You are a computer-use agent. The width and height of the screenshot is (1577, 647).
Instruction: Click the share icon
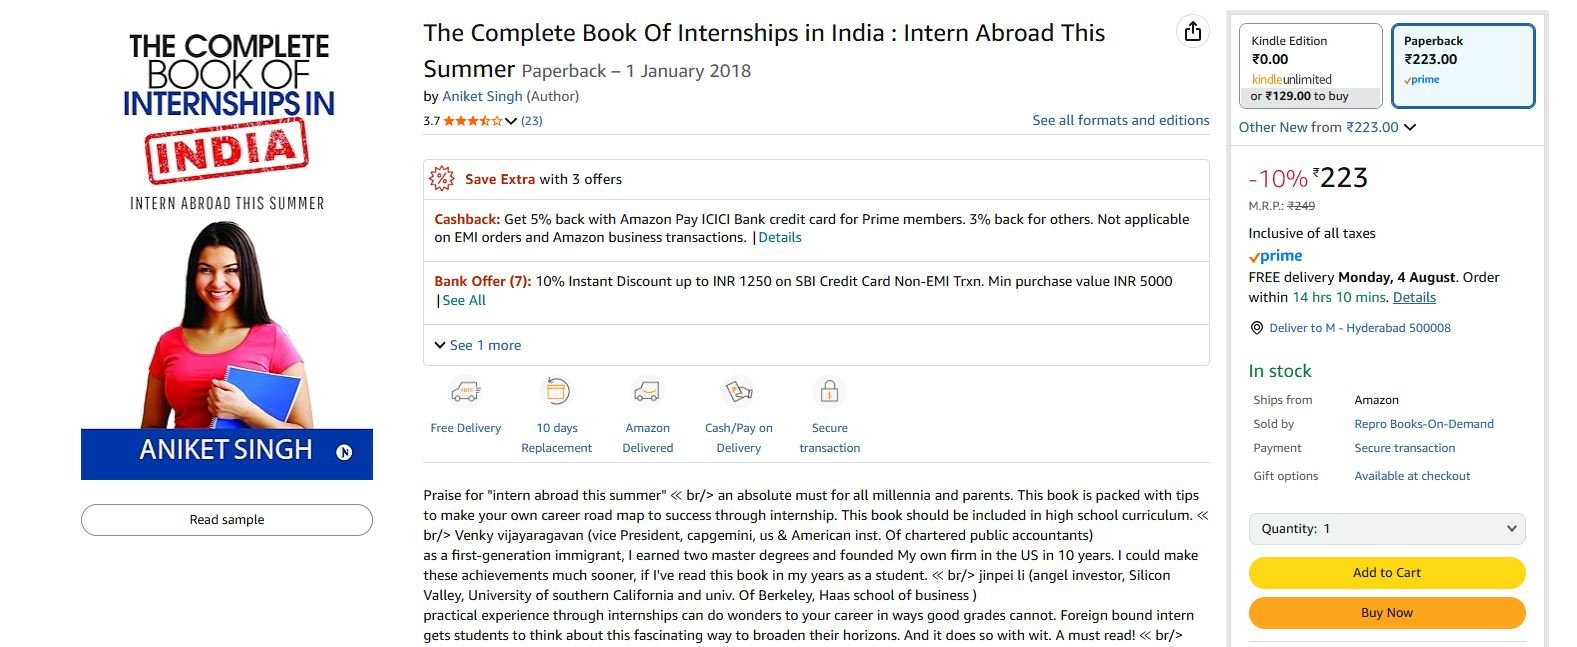coord(1192,31)
